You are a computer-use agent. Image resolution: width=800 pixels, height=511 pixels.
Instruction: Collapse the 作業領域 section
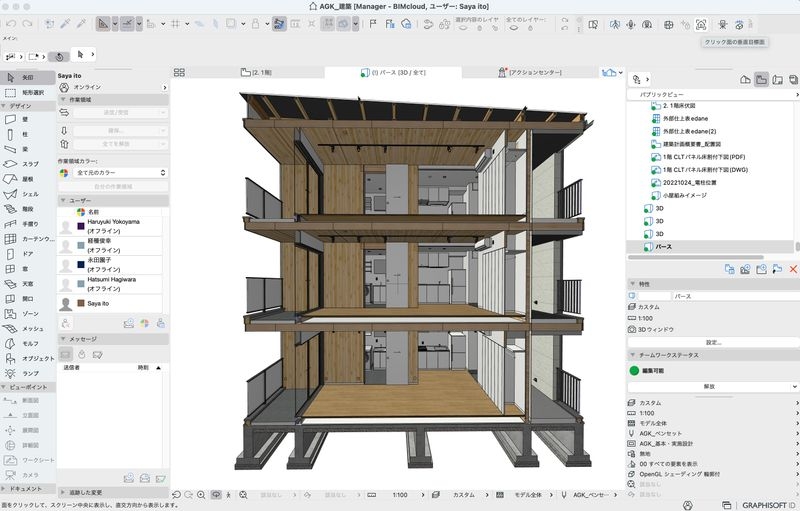pos(63,99)
